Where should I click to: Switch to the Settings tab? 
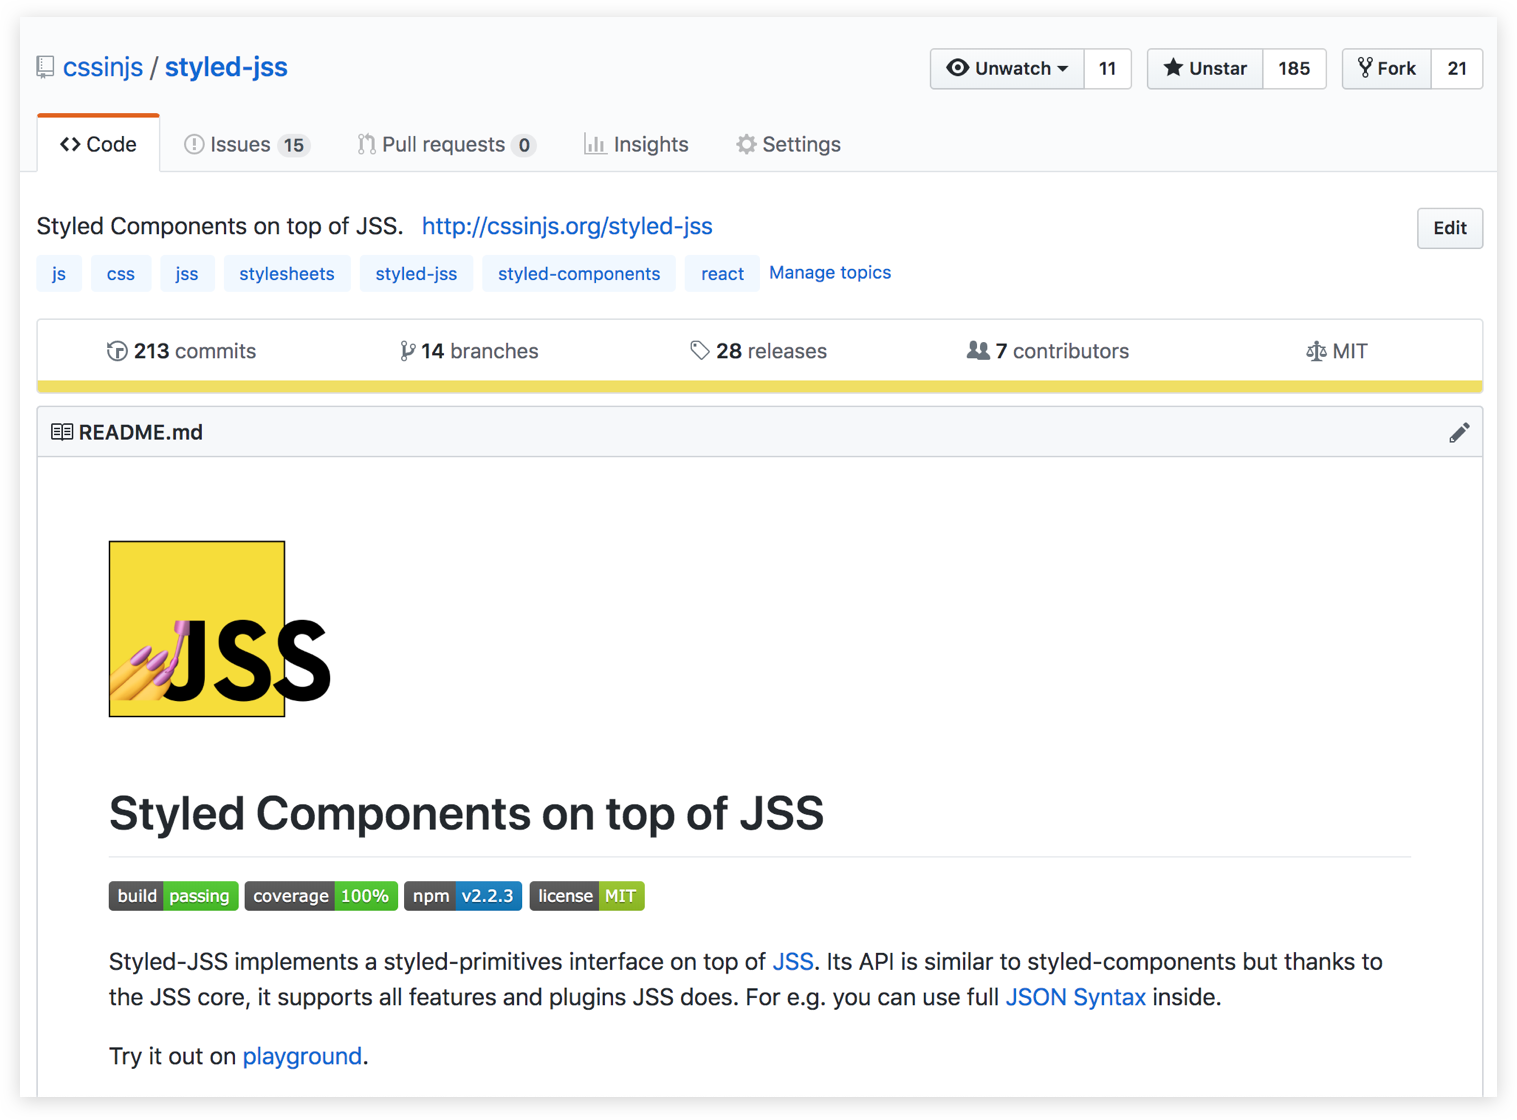[788, 144]
